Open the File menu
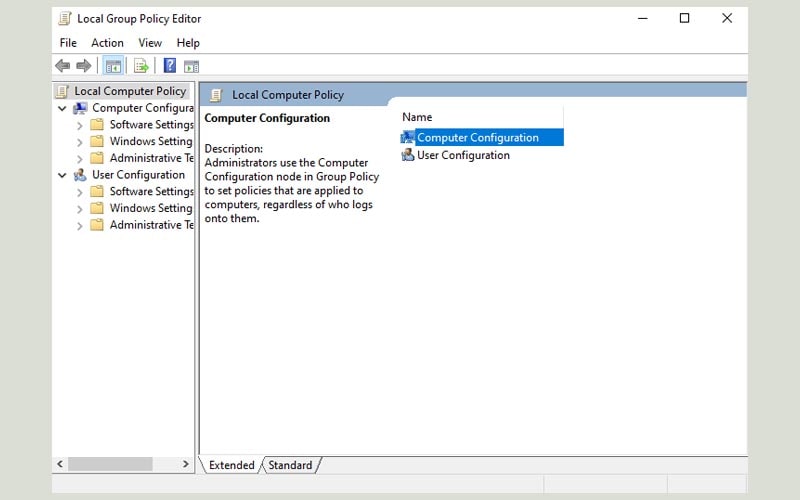This screenshot has width=800, height=500. 68,43
